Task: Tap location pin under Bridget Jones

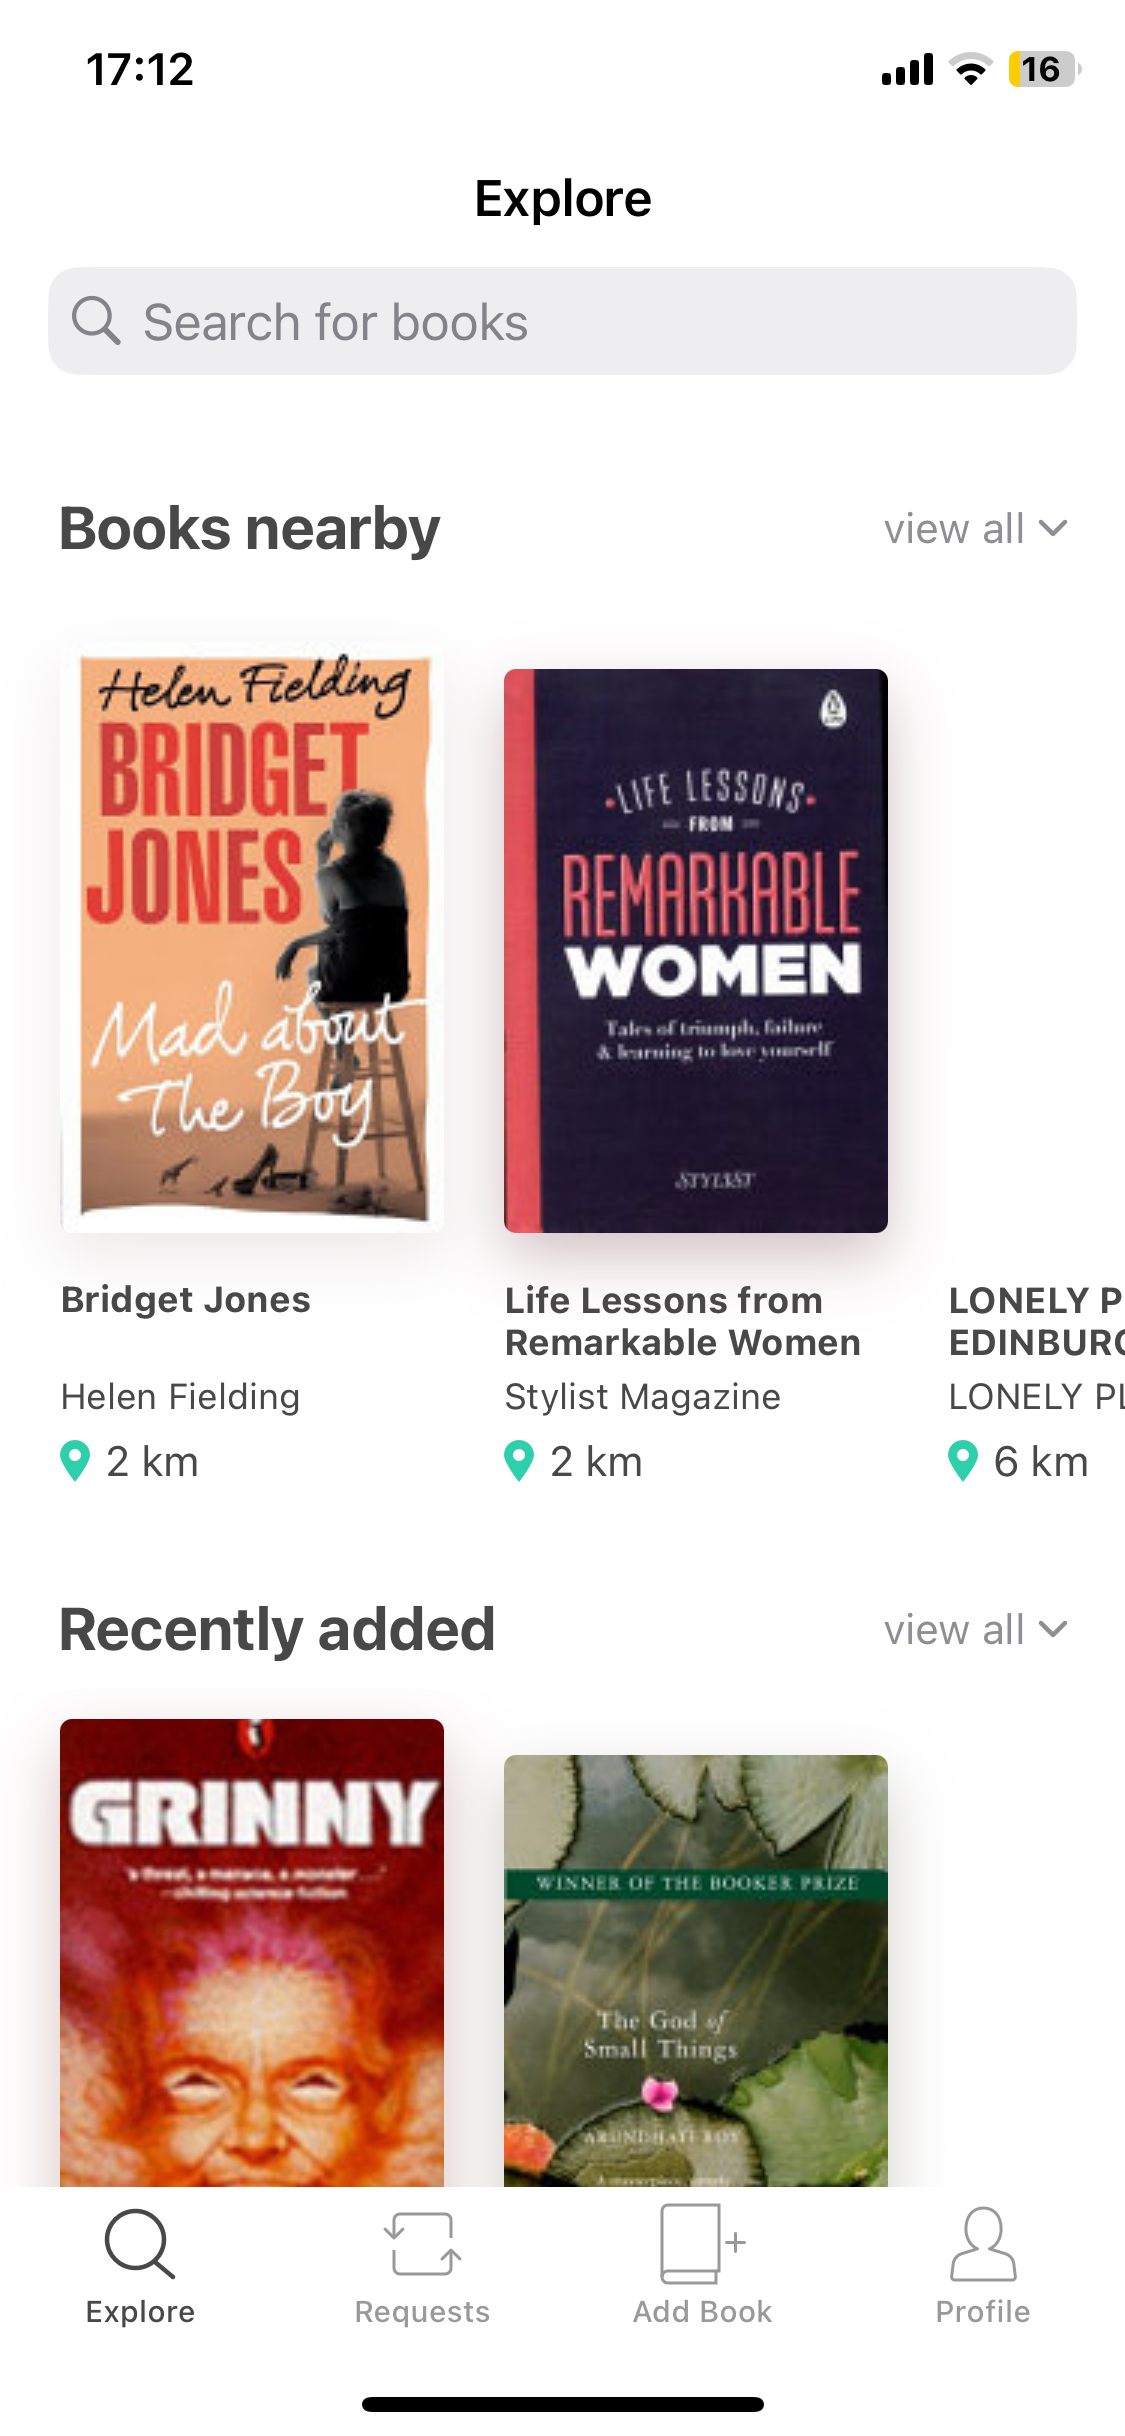Action: pyautogui.click(x=75, y=1461)
